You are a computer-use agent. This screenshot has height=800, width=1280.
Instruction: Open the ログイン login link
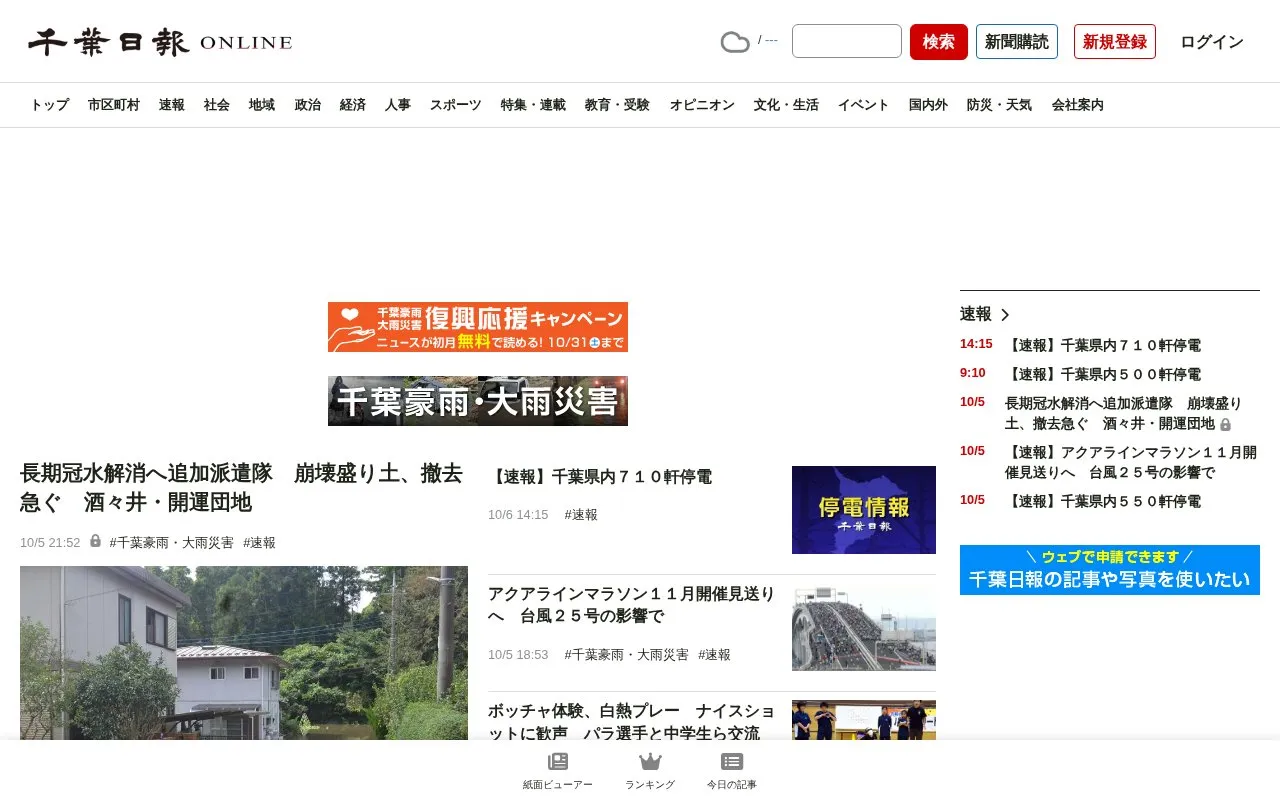(x=1212, y=42)
